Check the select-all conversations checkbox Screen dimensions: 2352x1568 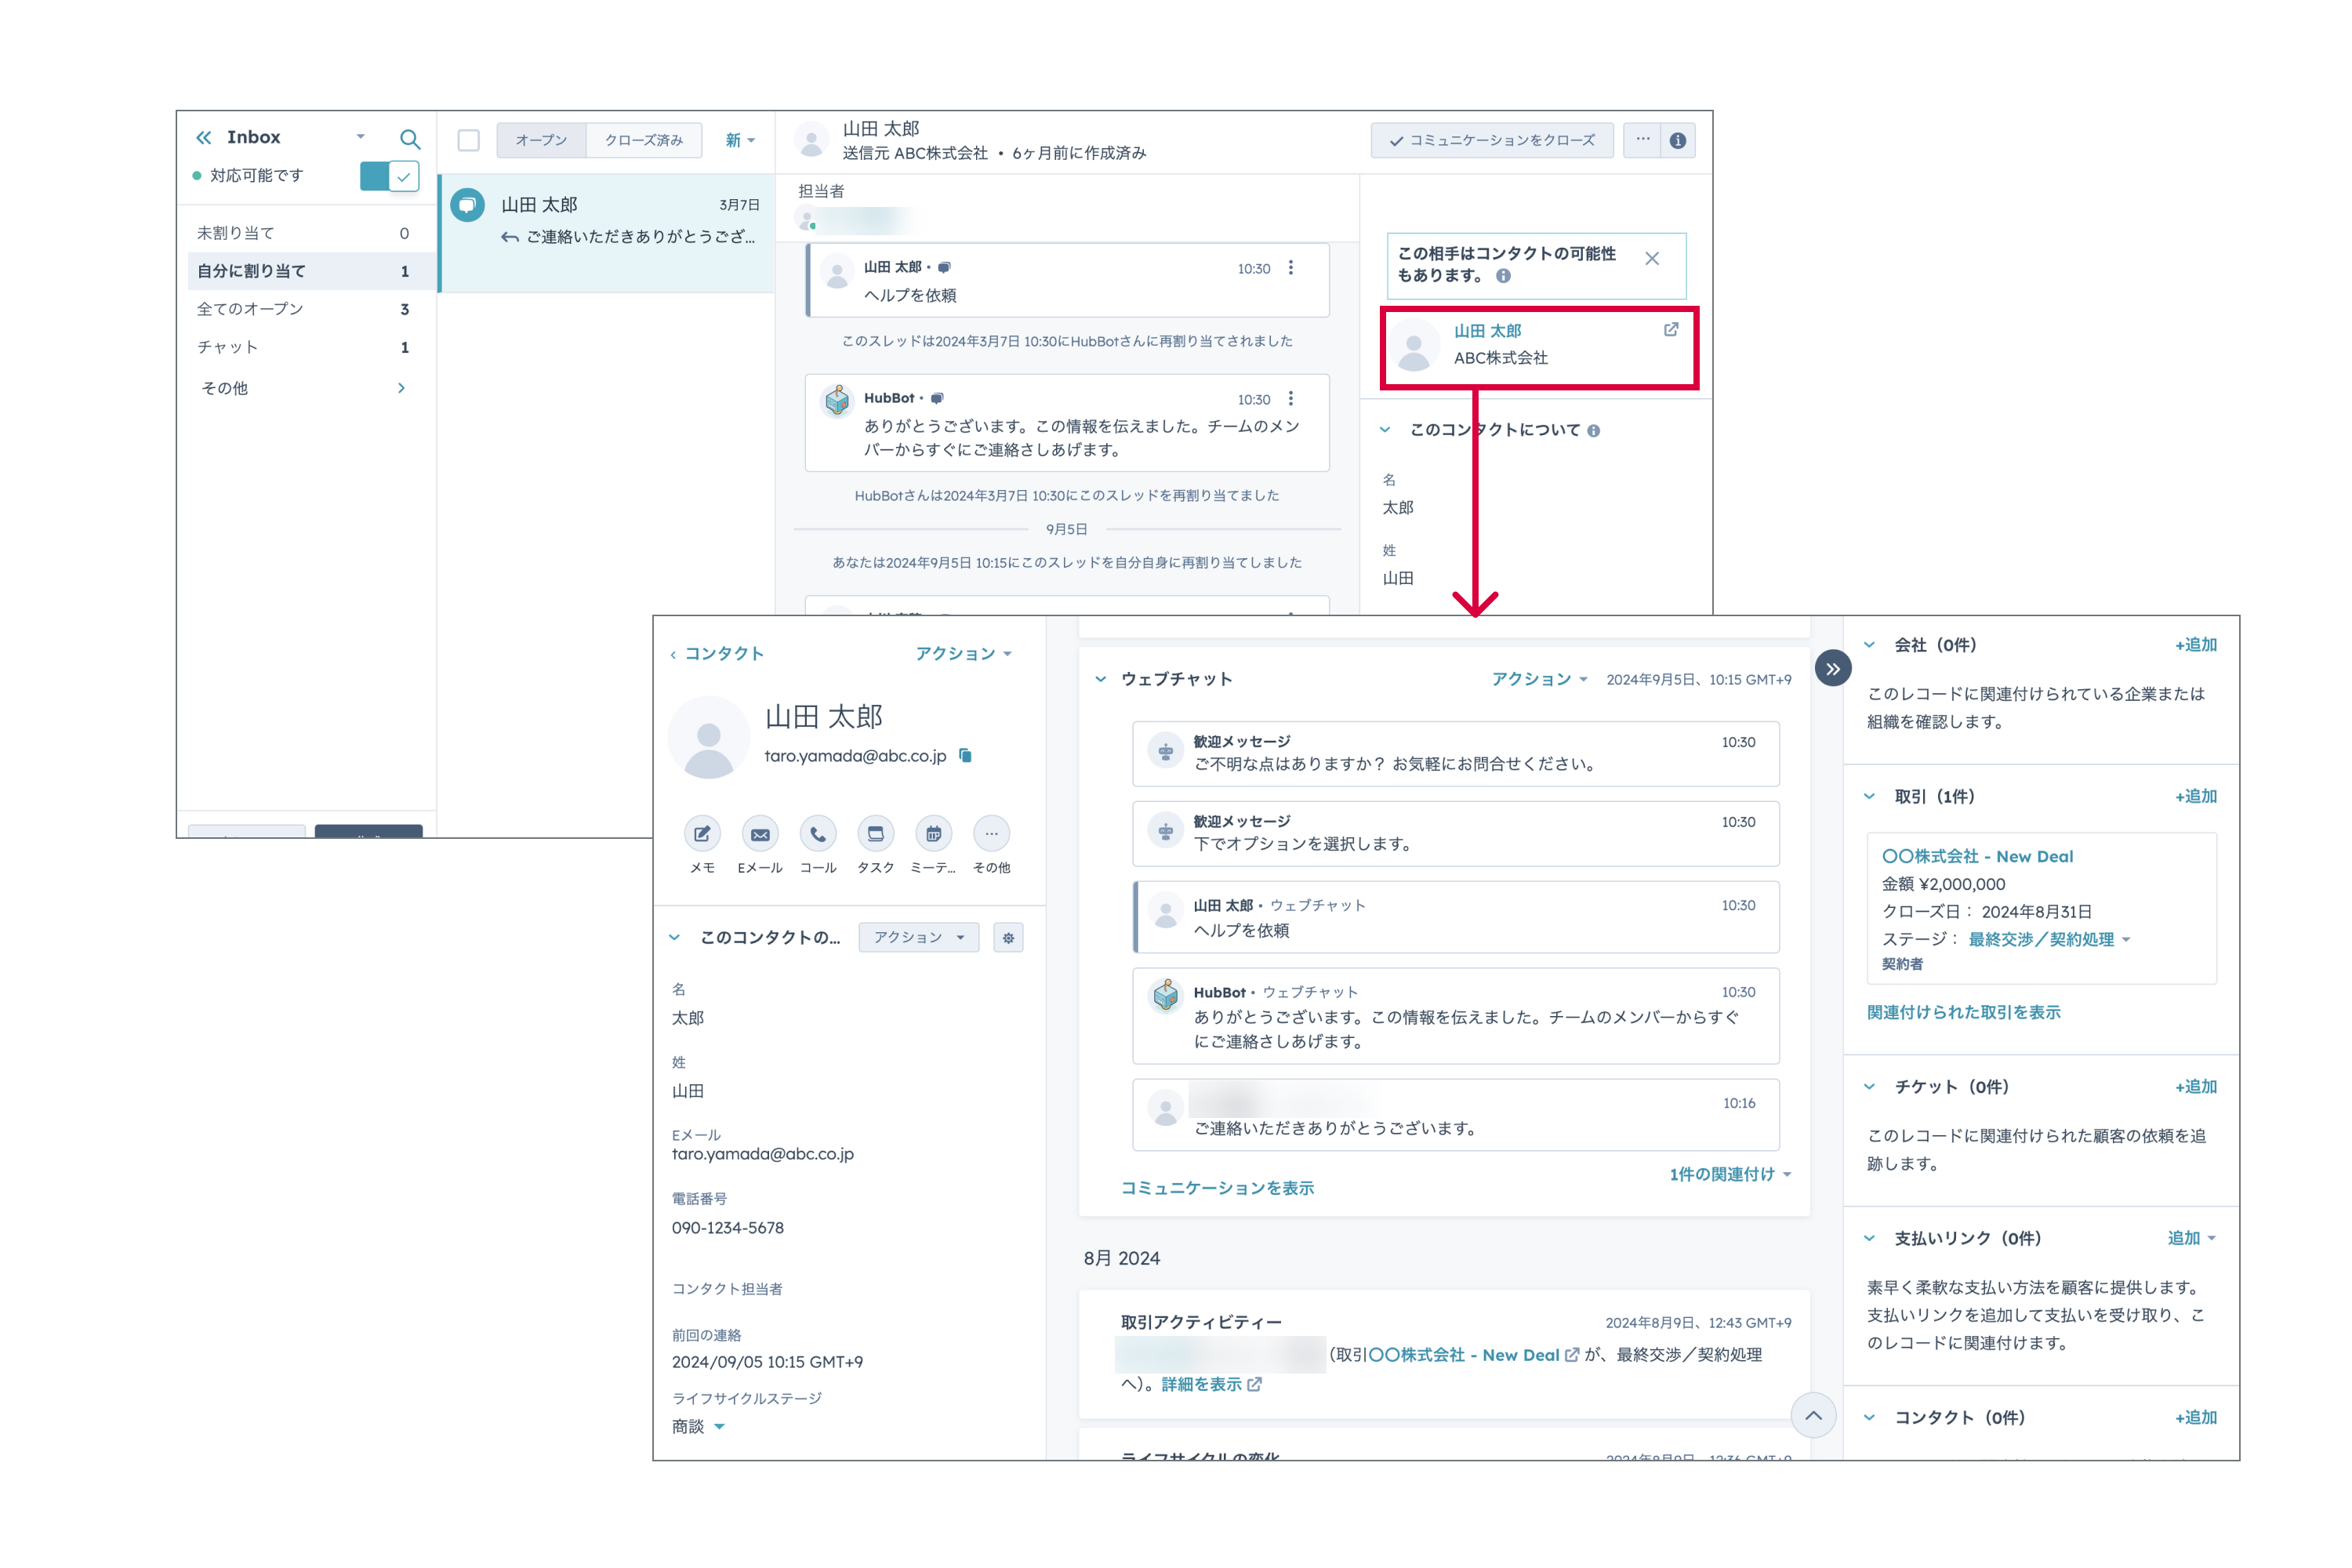pyautogui.click(x=468, y=140)
